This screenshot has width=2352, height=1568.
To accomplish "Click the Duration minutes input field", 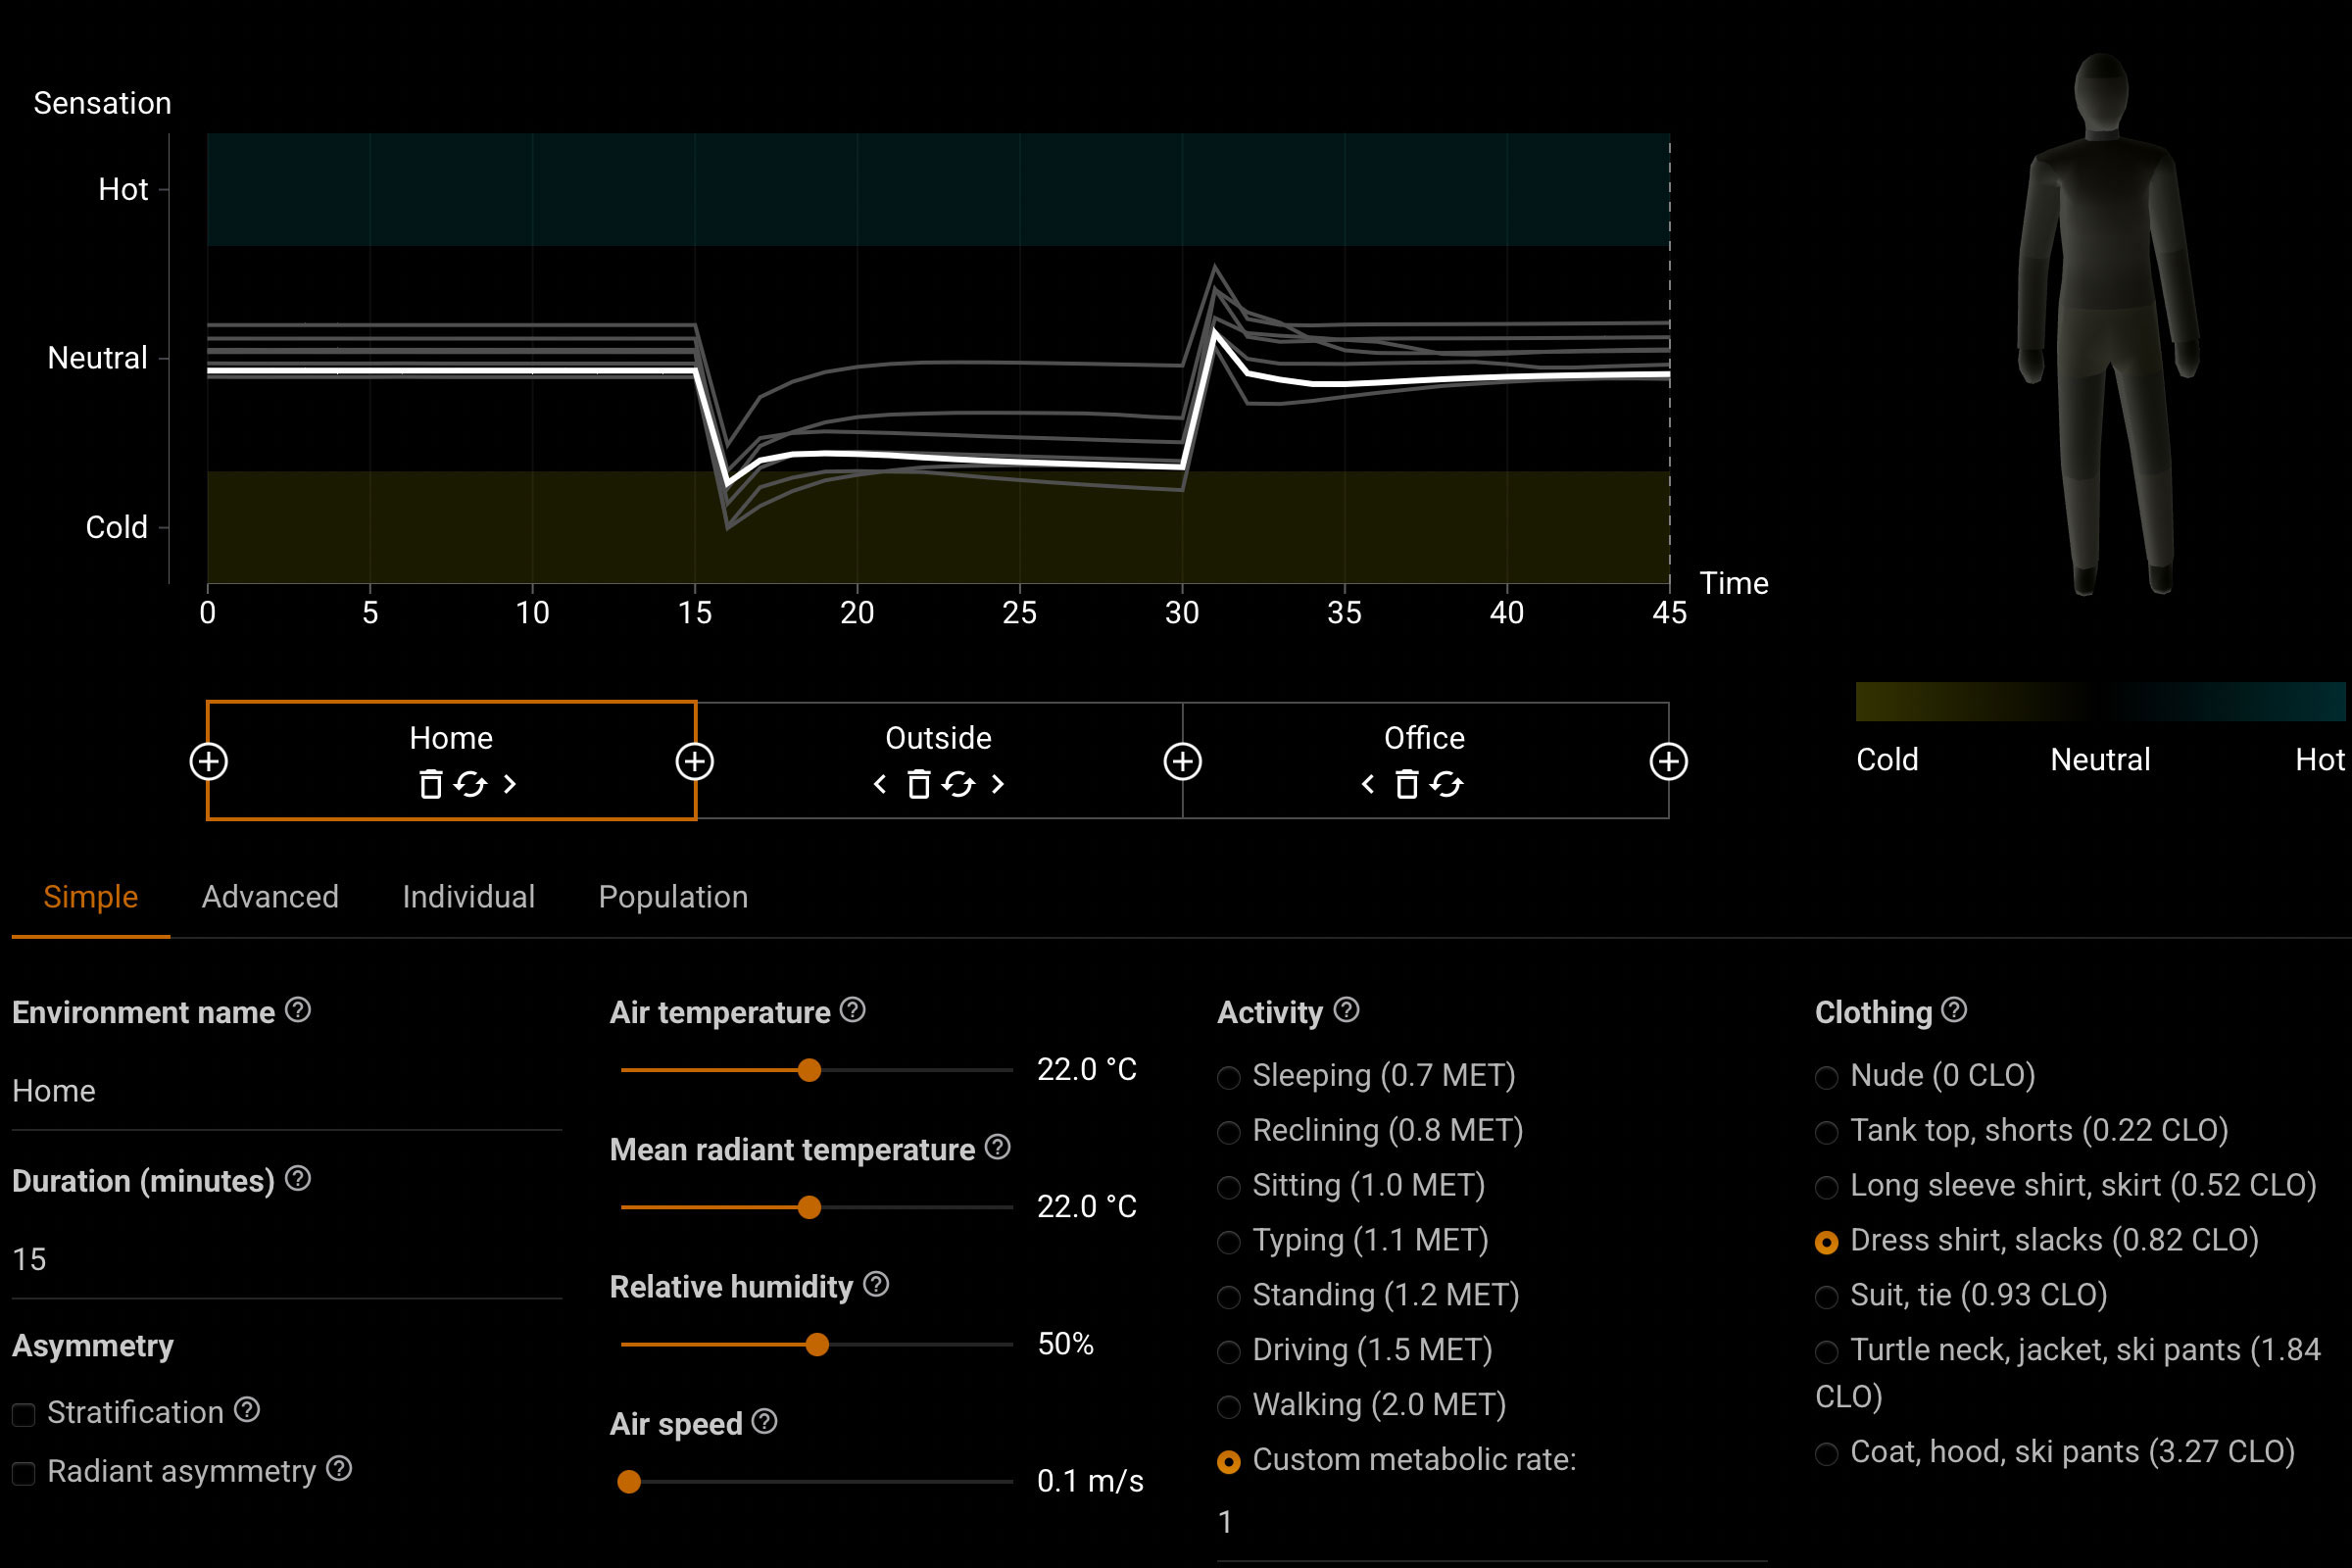I will click(285, 1259).
